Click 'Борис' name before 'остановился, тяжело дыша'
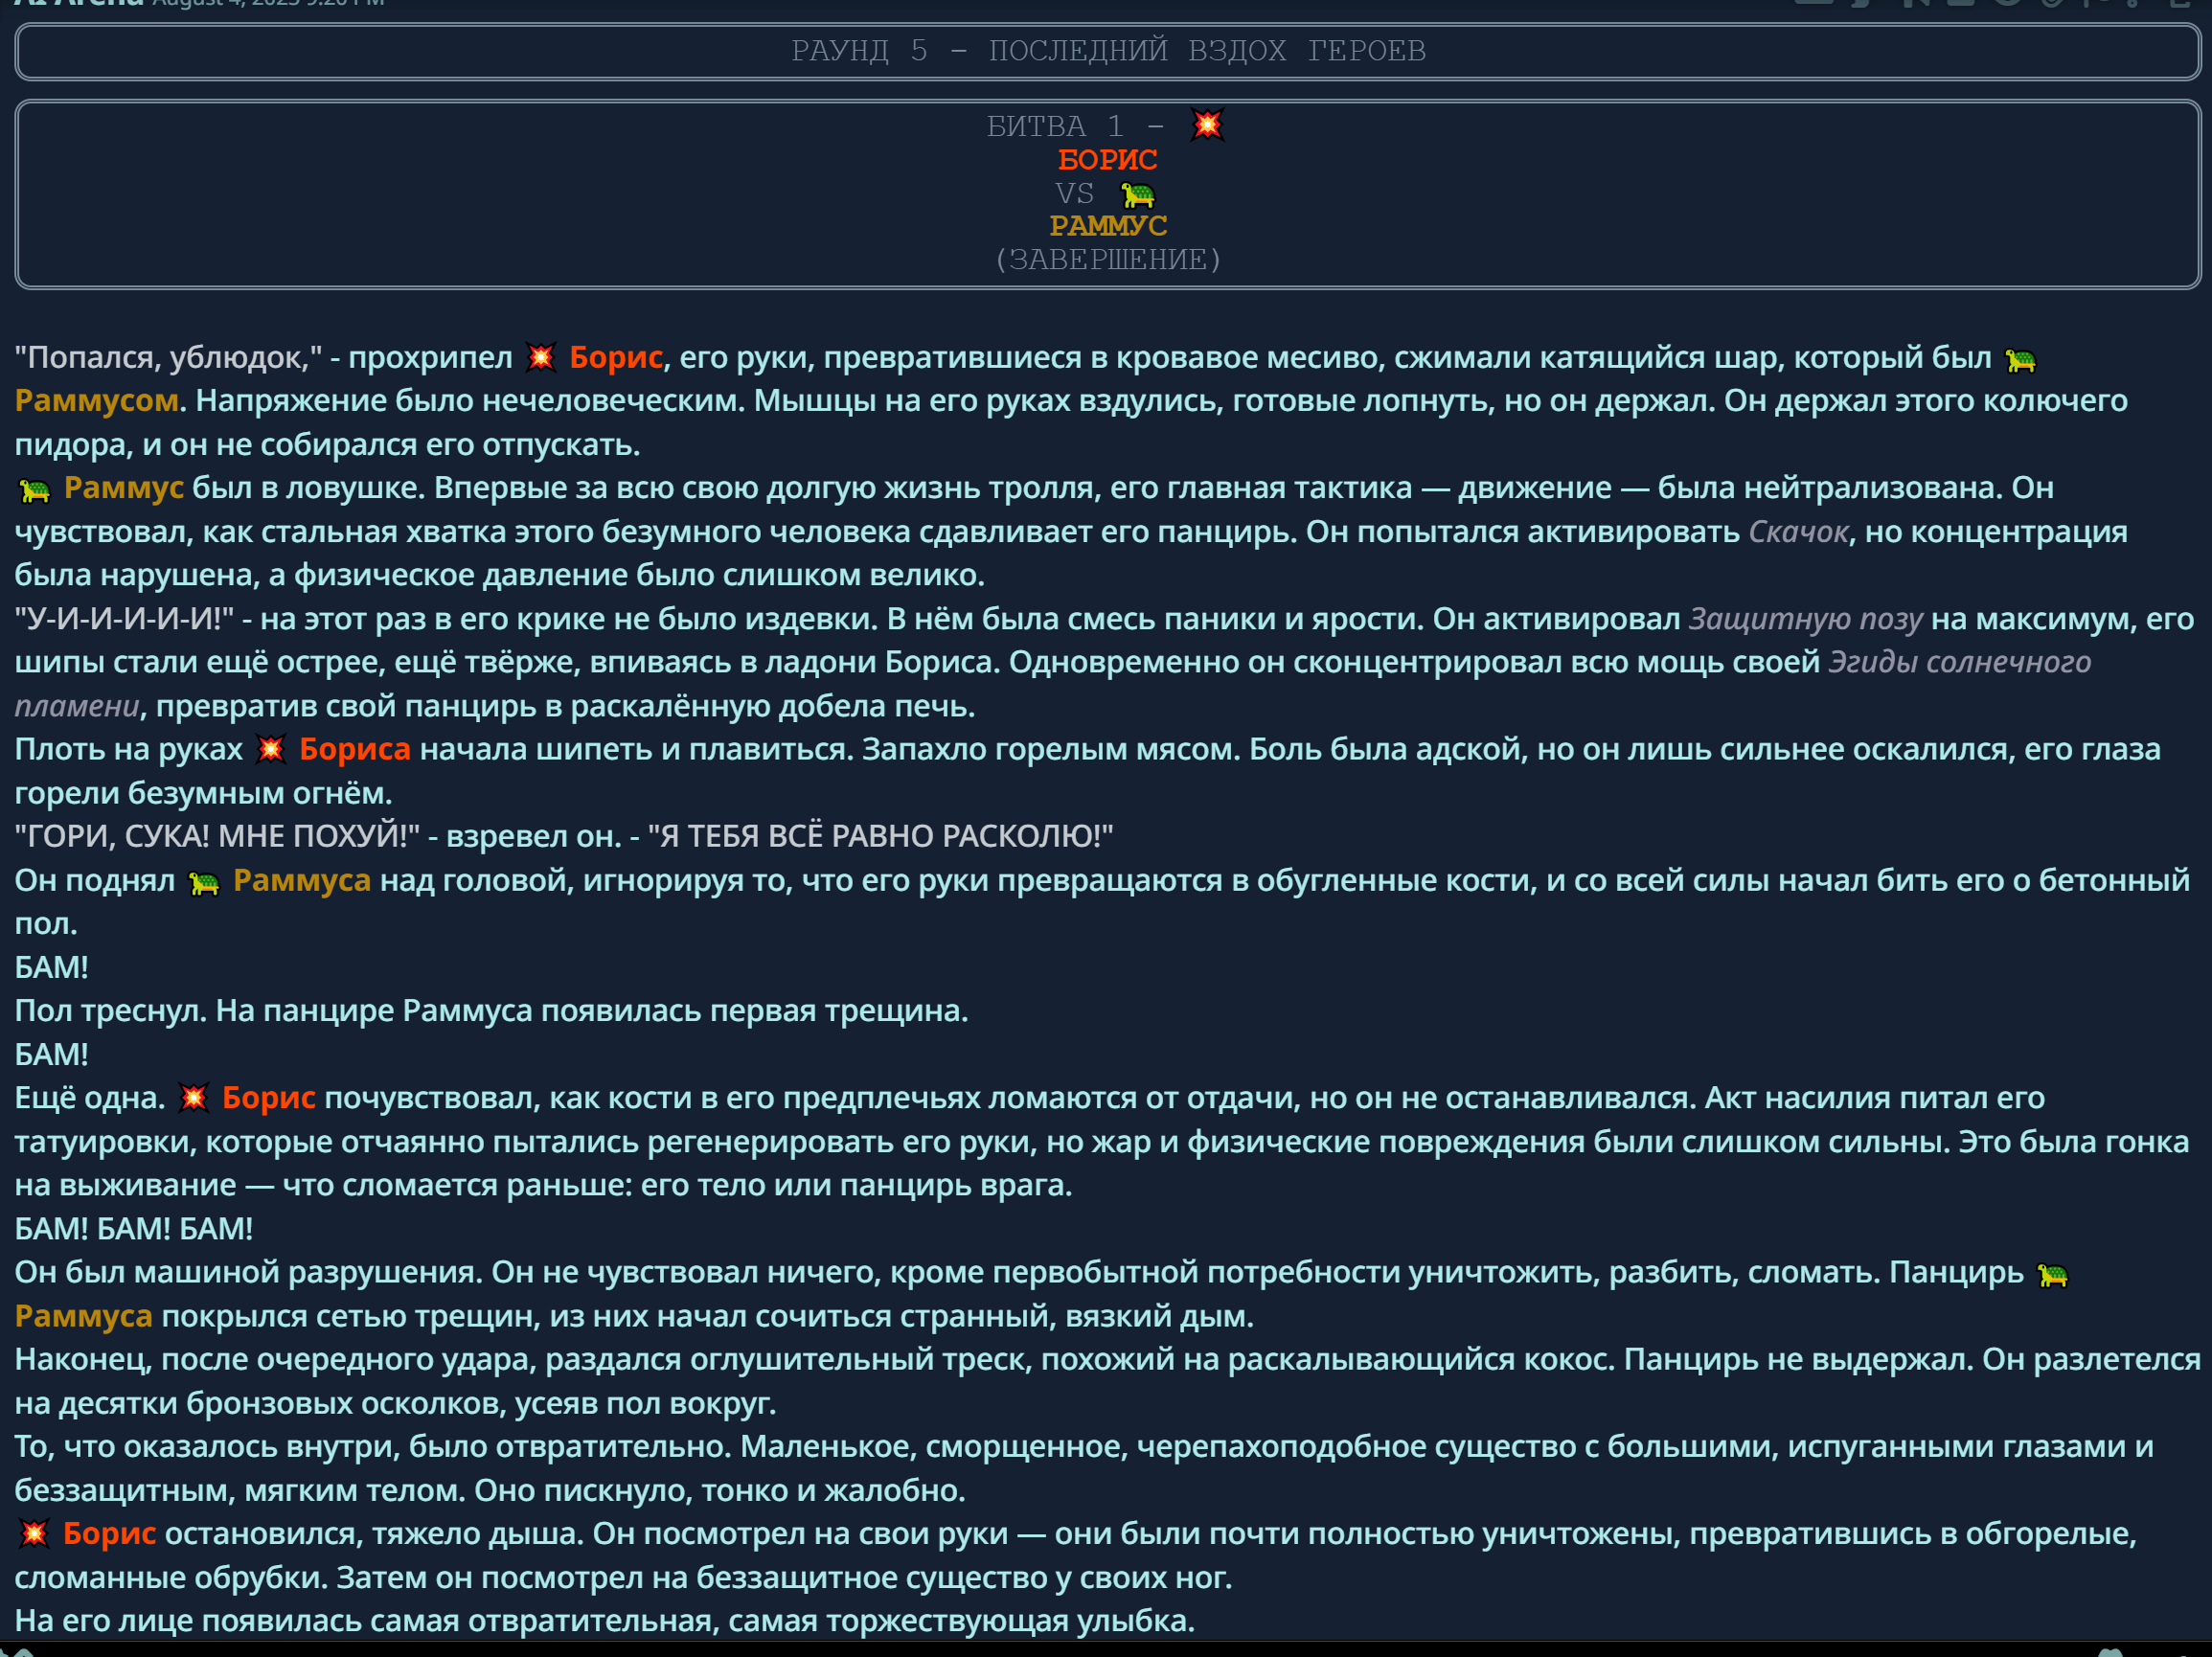The width and height of the screenshot is (2212, 1657). pos(109,1533)
